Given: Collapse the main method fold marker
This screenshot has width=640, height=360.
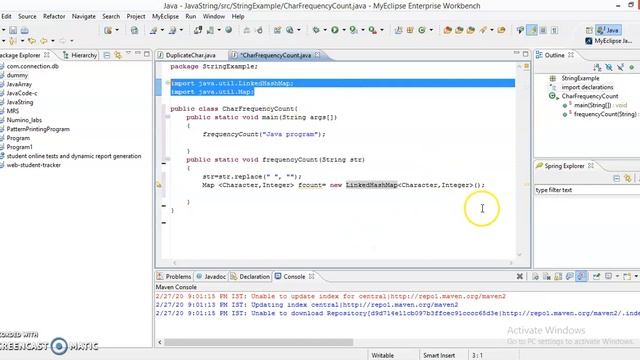Looking at the screenshot, I should pyautogui.click(x=167, y=117).
